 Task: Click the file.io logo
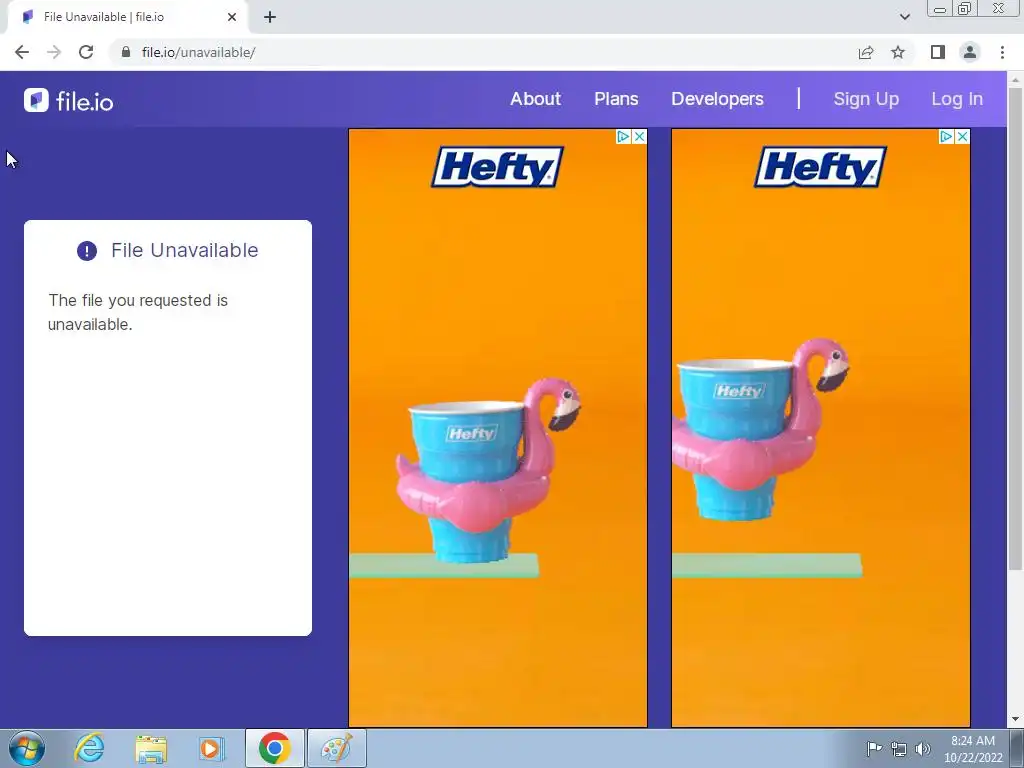tap(69, 101)
